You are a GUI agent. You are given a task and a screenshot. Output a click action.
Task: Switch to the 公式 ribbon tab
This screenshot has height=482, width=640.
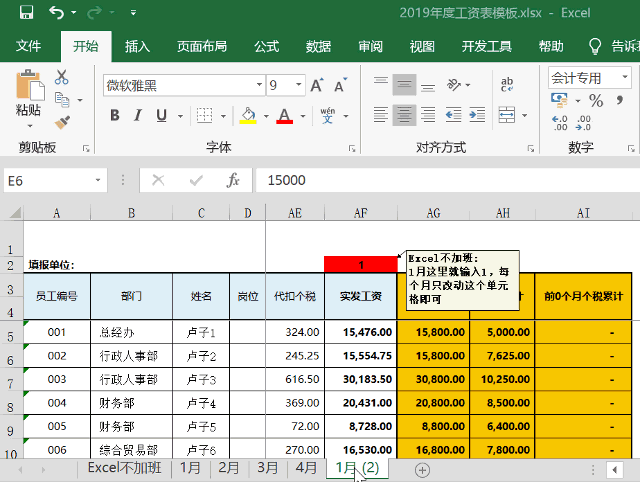tap(267, 46)
